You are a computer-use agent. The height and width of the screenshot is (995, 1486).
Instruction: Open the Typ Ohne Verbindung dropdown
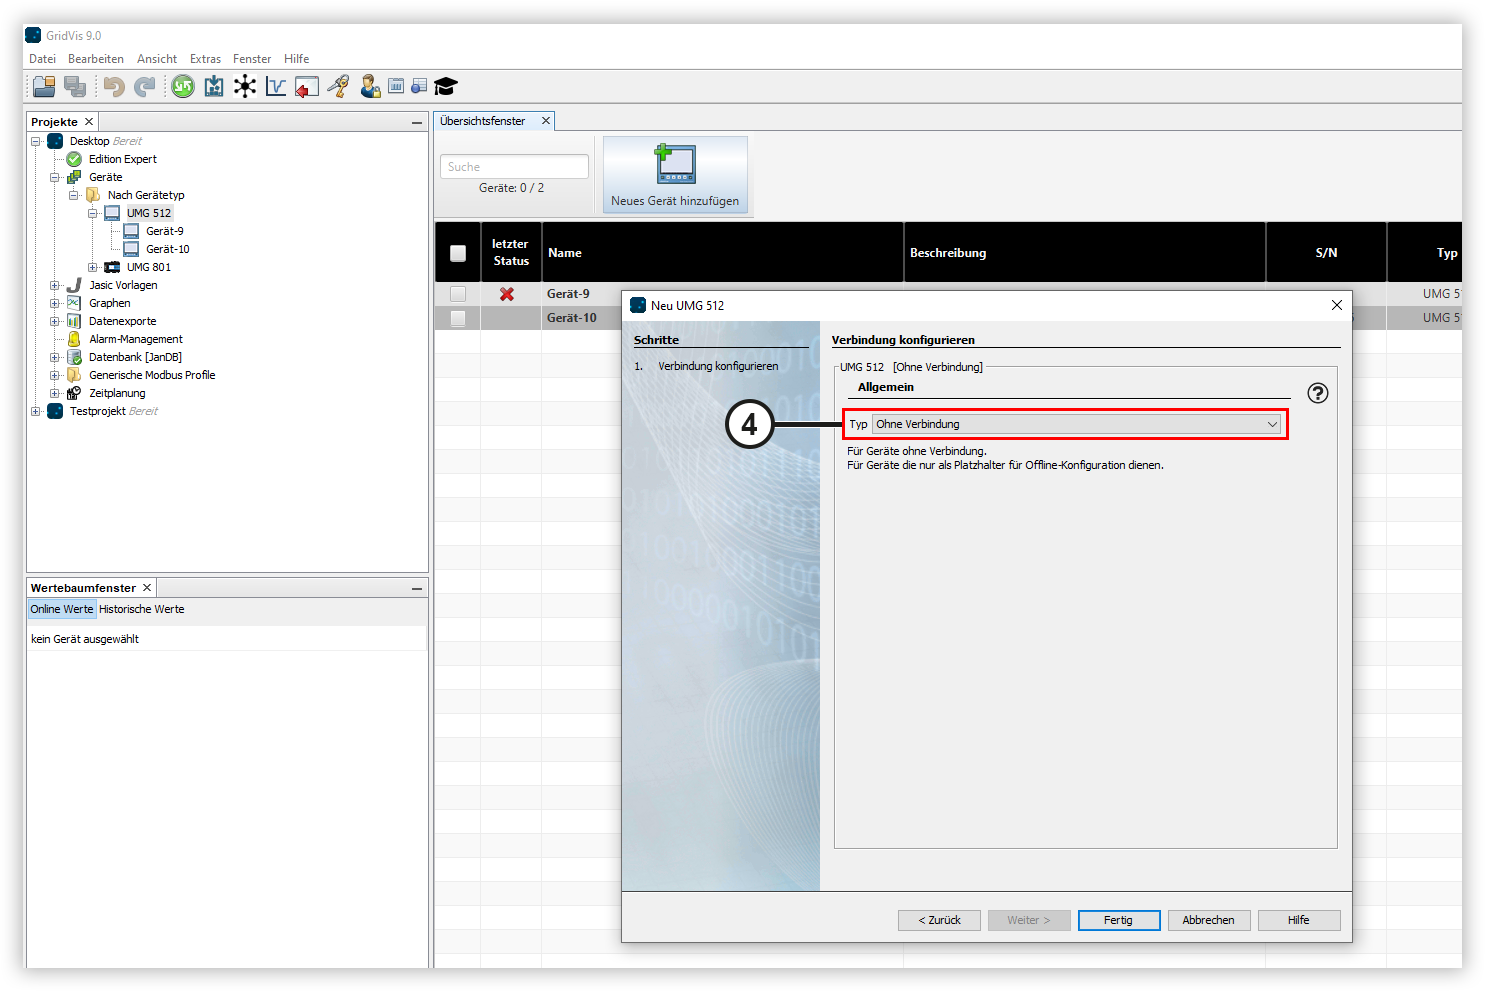point(1076,424)
